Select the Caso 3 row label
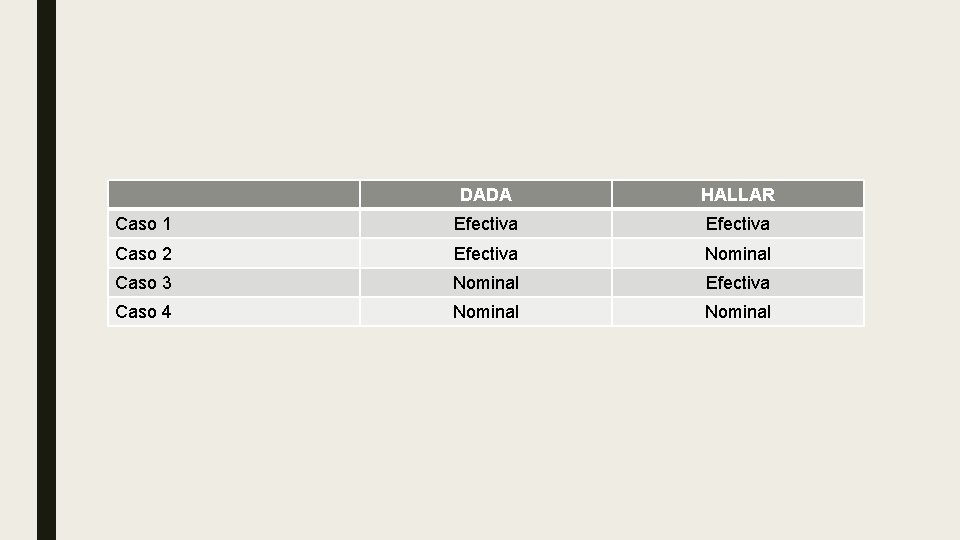Image resolution: width=960 pixels, height=540 pixels. coord(234,283)
